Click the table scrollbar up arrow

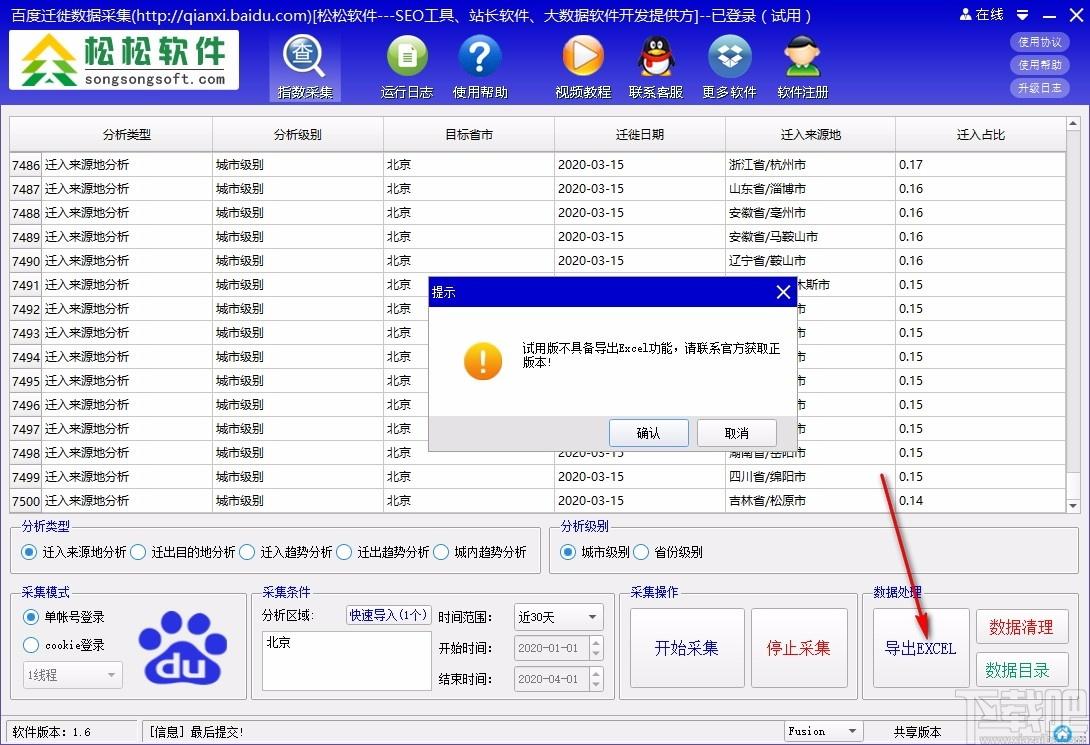point(1073,124)
